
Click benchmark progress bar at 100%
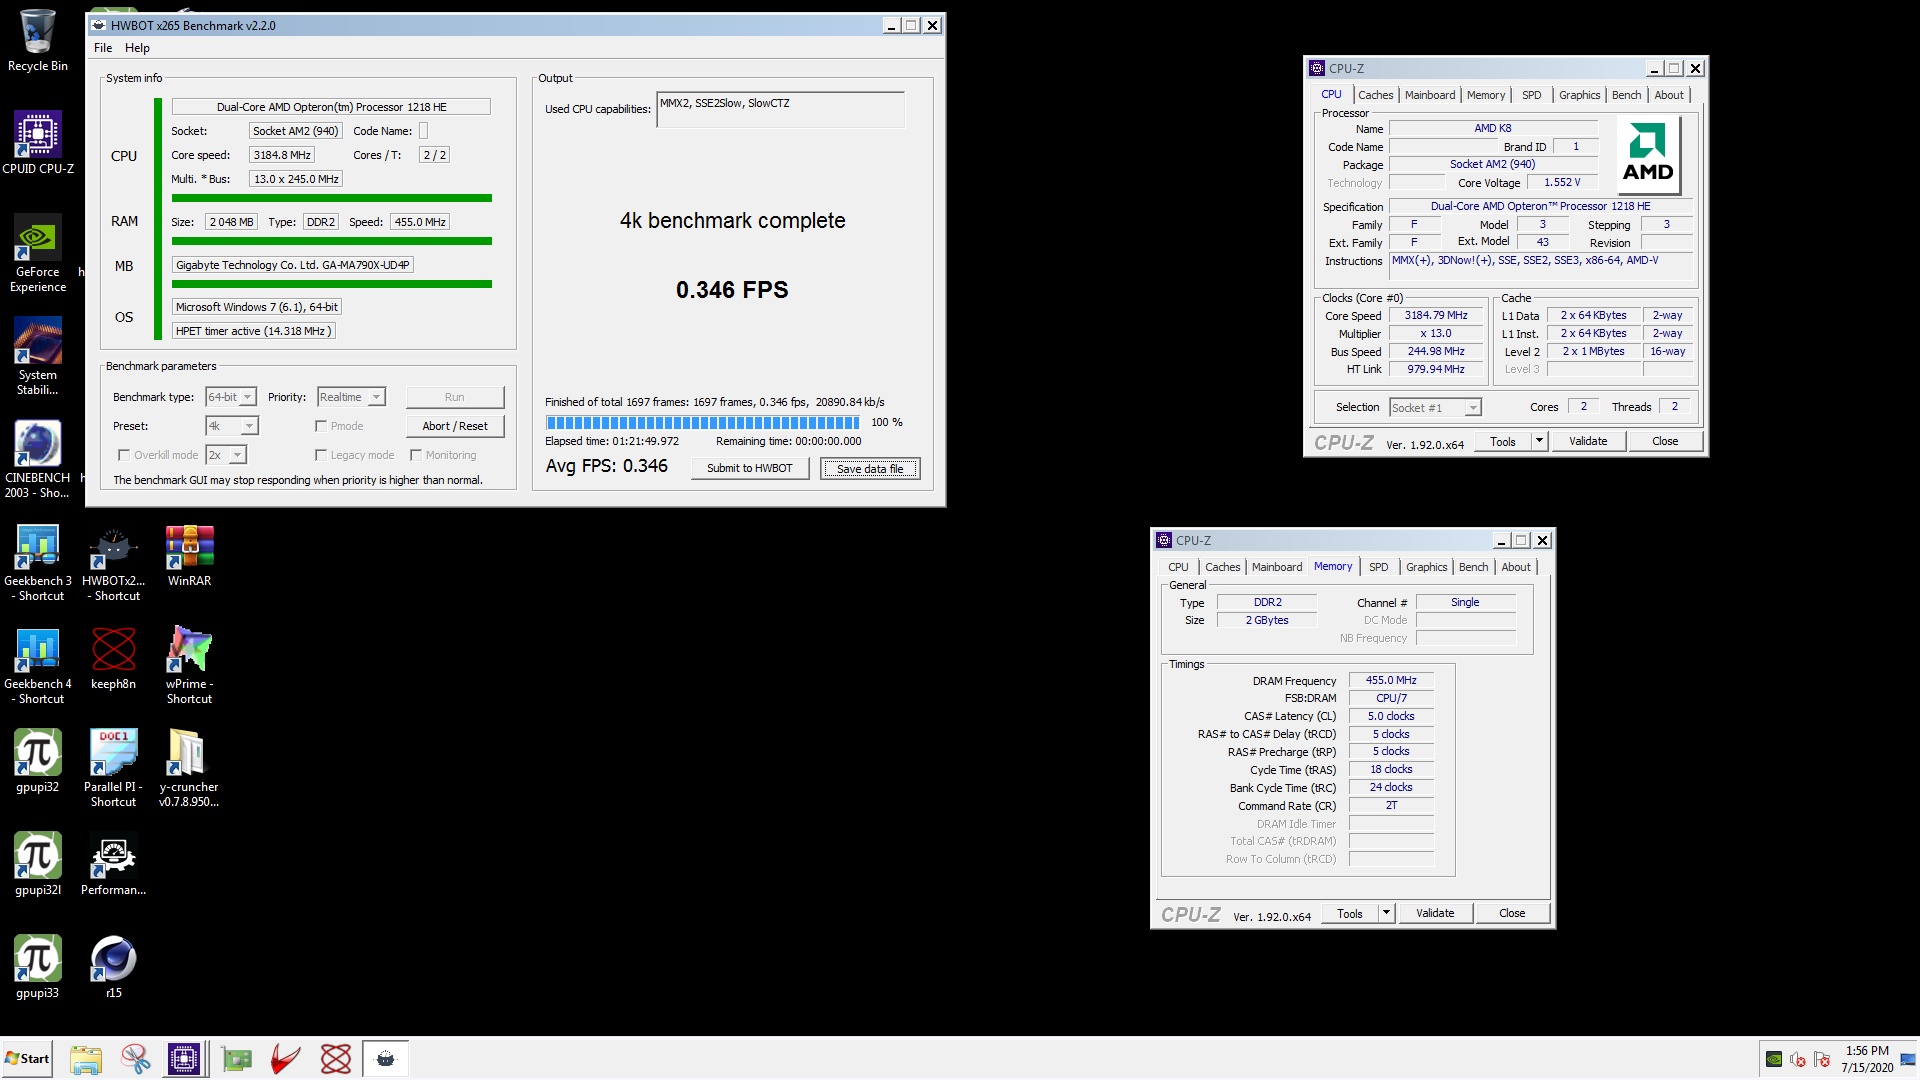(x=702, y=422)
